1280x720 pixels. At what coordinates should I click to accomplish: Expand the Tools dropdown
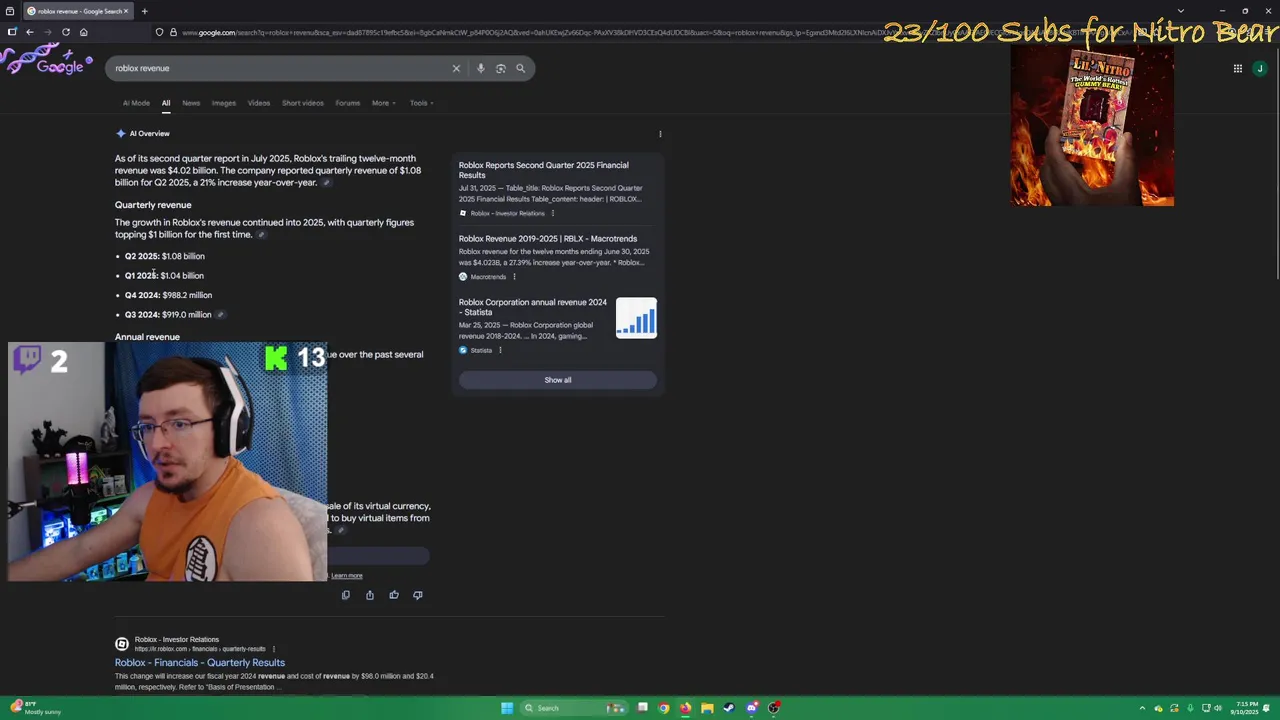[421, 103]
